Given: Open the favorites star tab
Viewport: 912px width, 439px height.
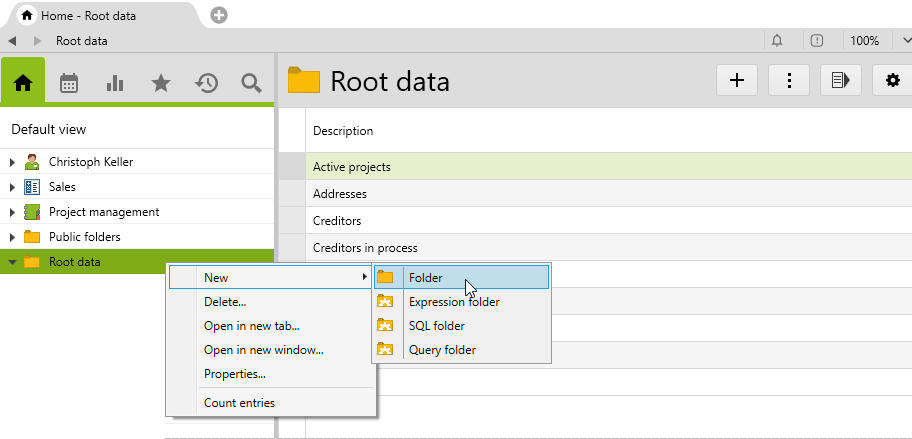Looking at the screenshot, I should [x=160, y=83].
